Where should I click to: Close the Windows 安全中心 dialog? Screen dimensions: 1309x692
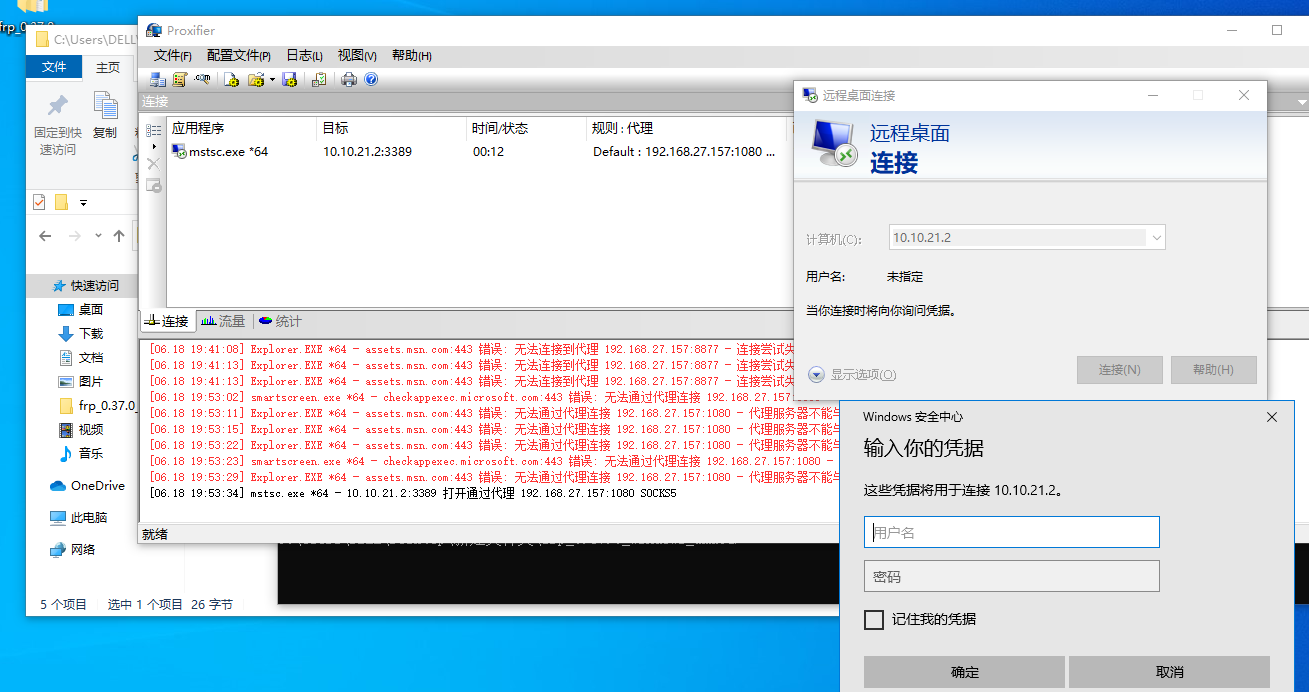1272,417
